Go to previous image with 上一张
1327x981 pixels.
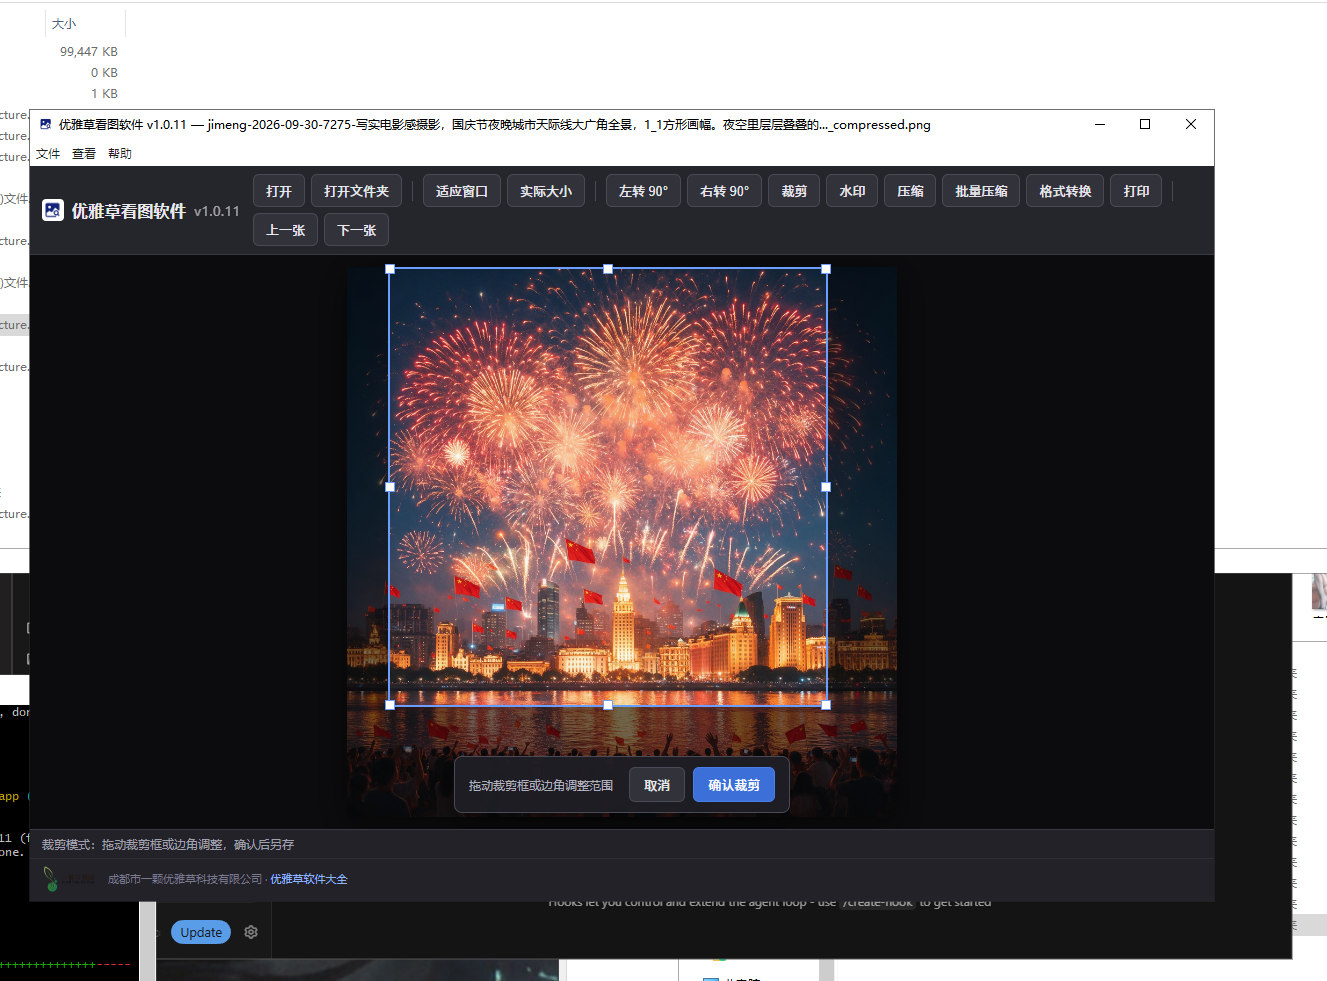coord(285,230)
